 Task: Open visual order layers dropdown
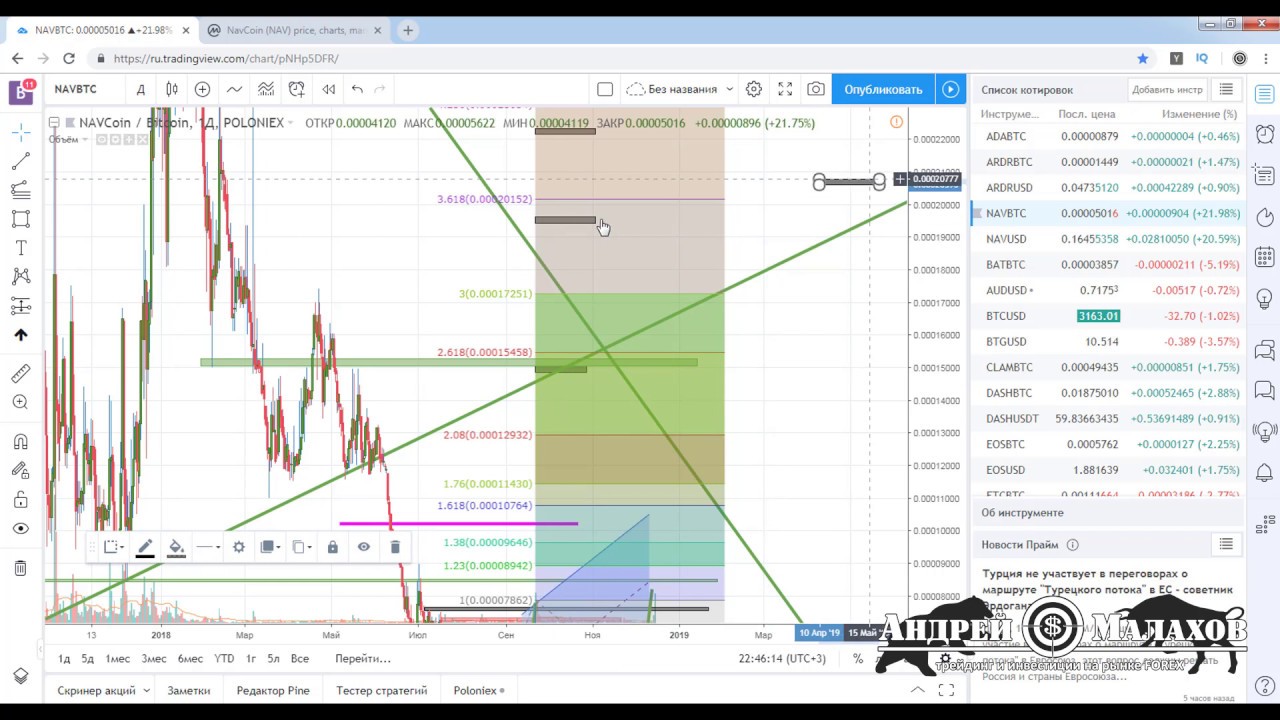[x=270, y=547]
